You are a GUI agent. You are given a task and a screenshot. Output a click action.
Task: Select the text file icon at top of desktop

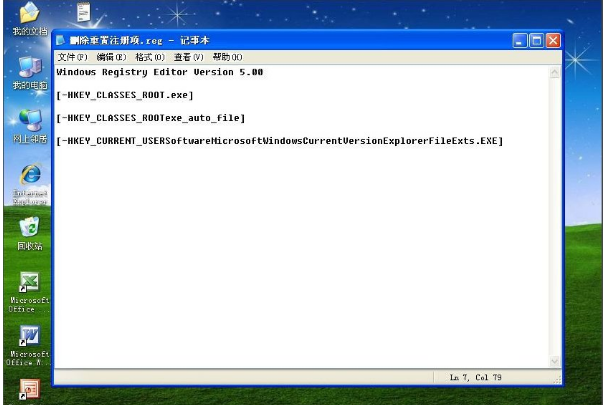(x=85, y=12)
